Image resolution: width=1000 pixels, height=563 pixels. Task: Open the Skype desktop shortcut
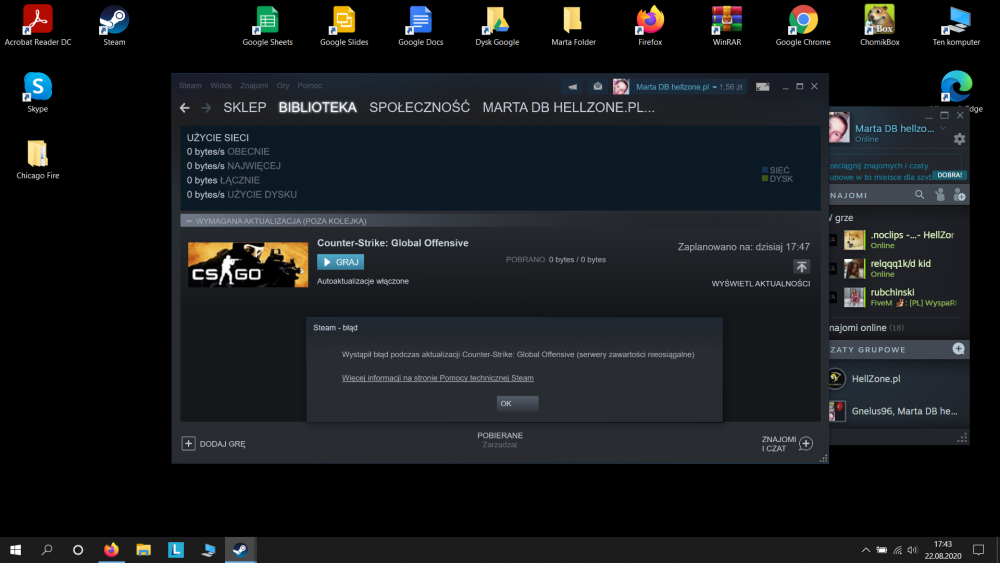click(38, 92)
